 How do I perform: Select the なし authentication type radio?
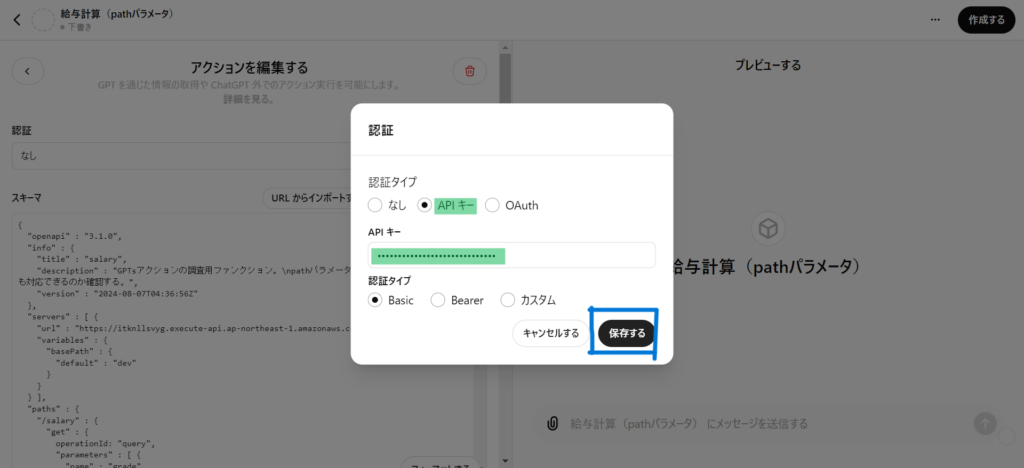(x=375, y=205)
